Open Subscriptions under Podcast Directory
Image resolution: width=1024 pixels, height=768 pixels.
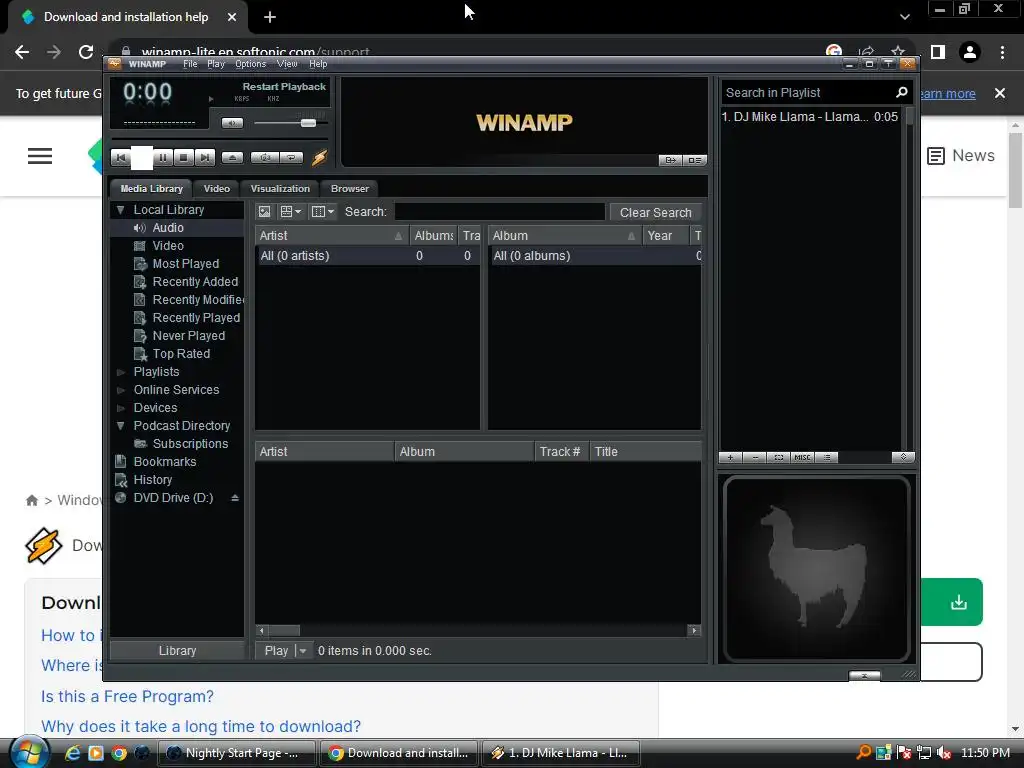(x=190, y=443)
